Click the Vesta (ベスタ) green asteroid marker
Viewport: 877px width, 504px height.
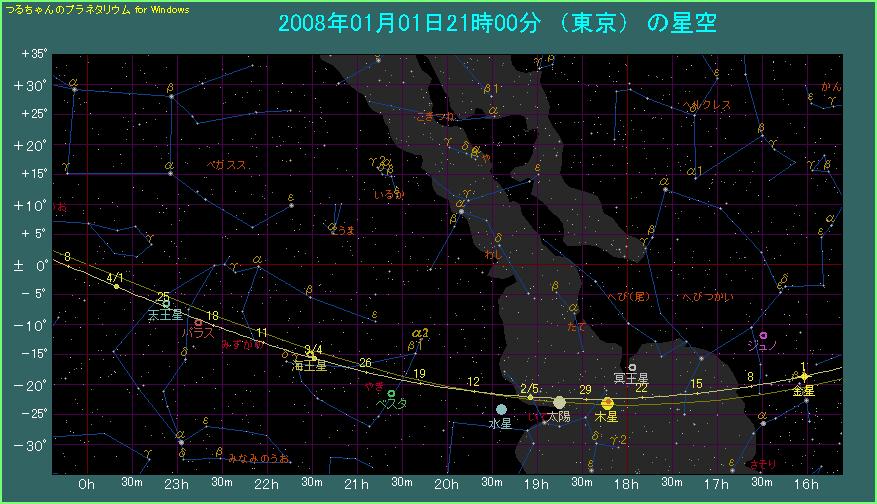[x=391, y=393]
